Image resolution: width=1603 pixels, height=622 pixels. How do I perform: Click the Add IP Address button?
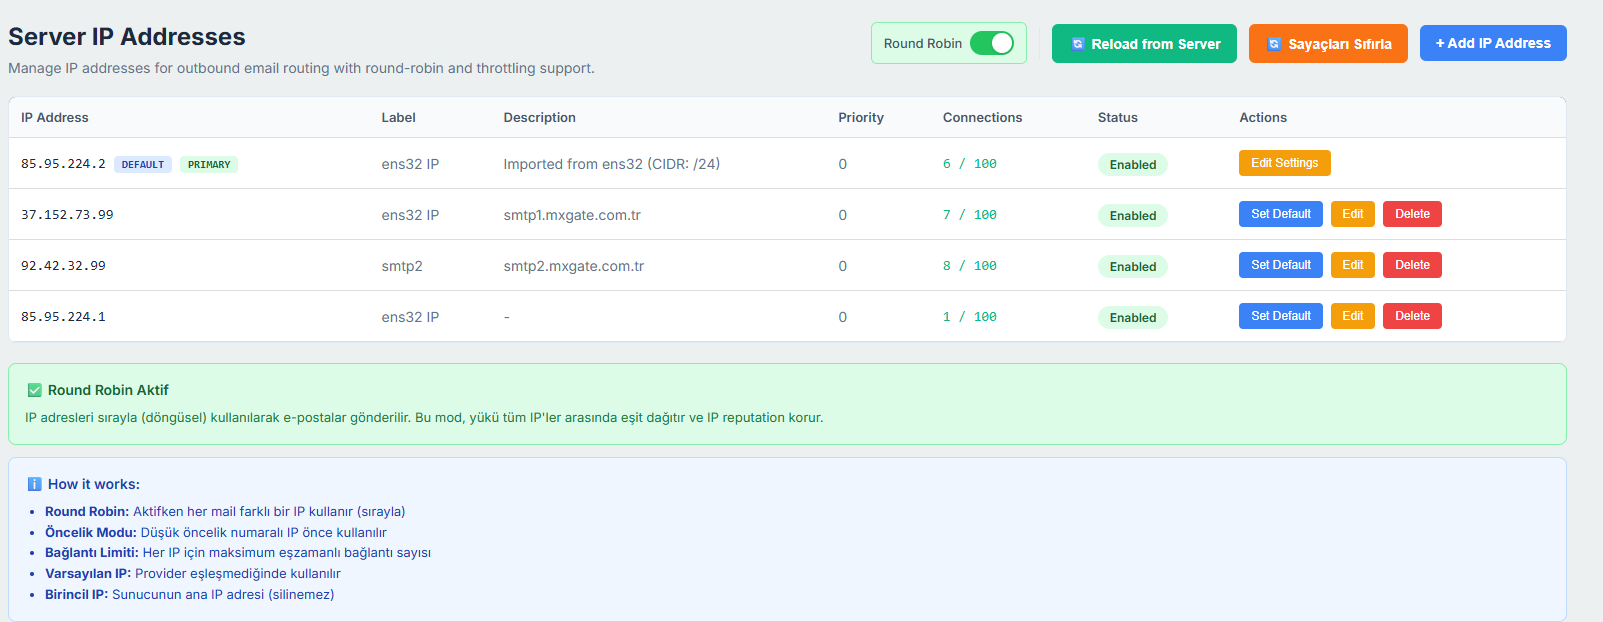pos(1493,43)
